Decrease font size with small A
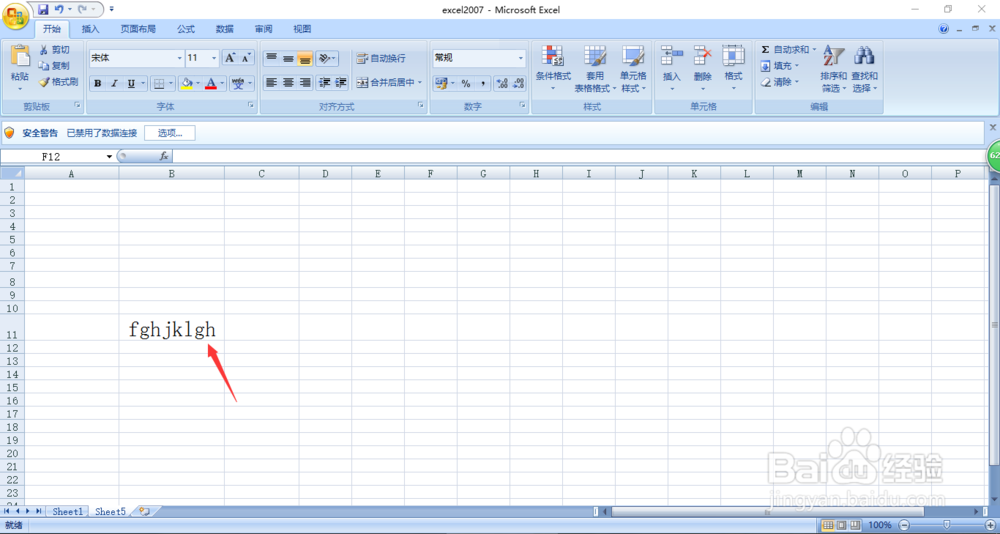The height and width of the screenshot is (534, 1000). (x=246, y=58)
